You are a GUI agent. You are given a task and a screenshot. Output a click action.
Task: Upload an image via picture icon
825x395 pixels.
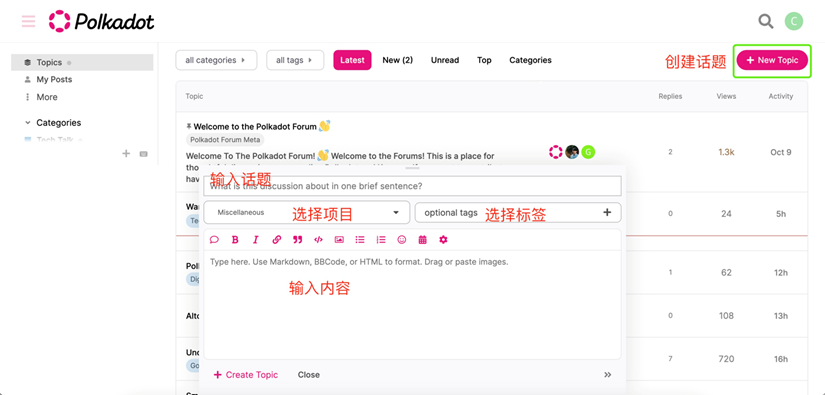[339, 240]
